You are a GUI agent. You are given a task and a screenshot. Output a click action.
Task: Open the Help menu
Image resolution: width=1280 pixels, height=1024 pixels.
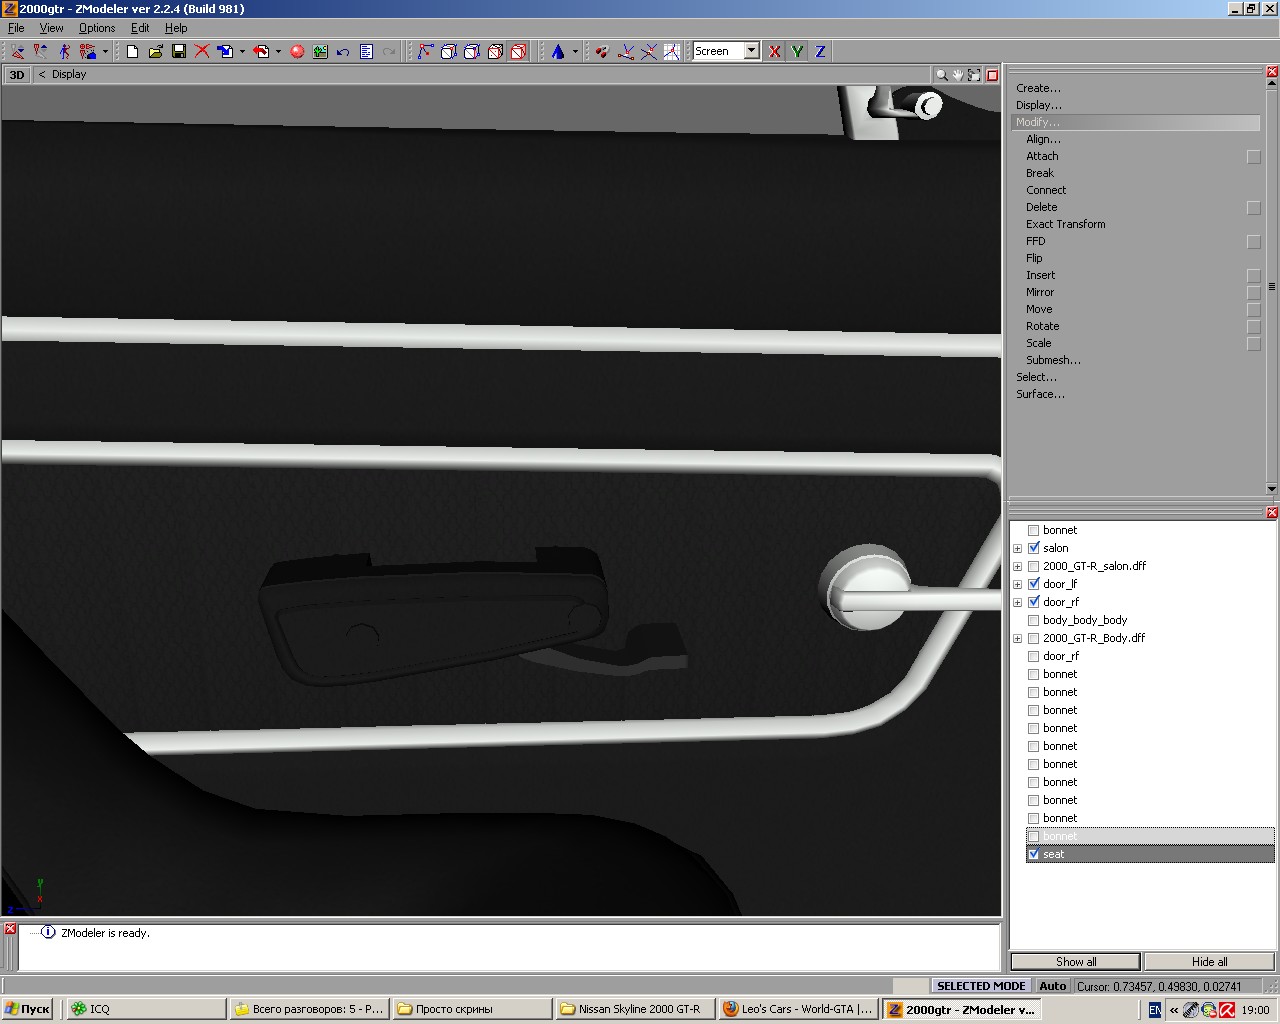click(x=176, y=28)
